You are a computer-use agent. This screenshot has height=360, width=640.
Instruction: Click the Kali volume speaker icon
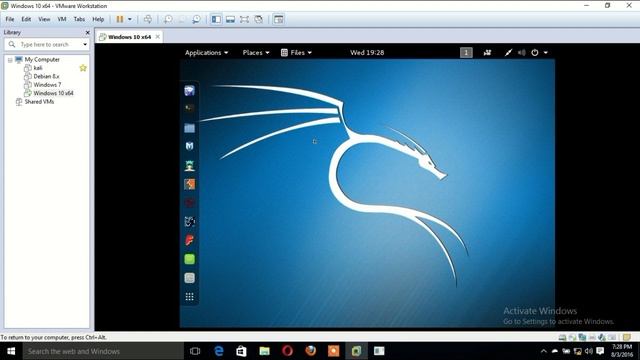522,53
